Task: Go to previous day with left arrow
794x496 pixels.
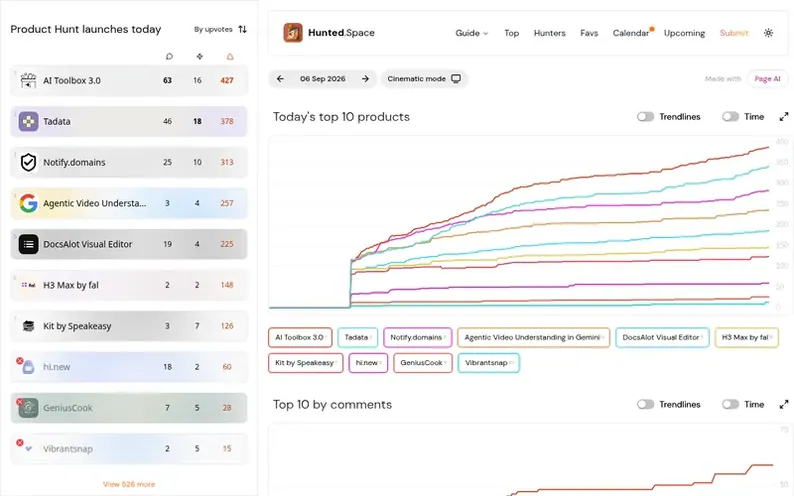Action: 280,79
